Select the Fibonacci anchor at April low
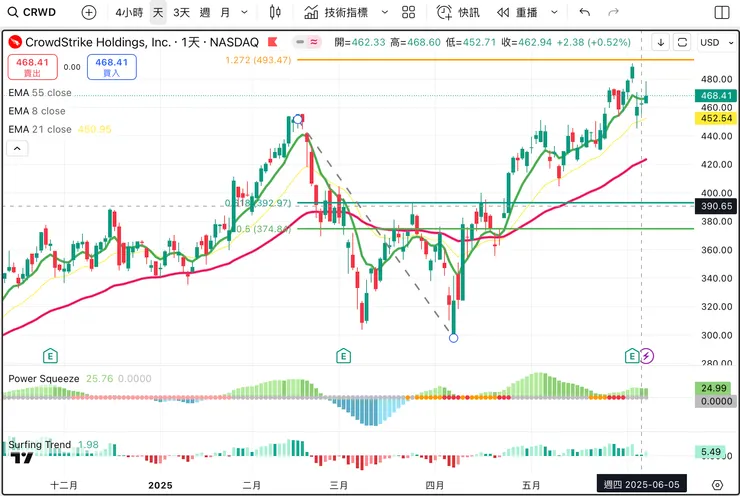The width and height of the screenshot is (740, 496). [x=454, y=338]
